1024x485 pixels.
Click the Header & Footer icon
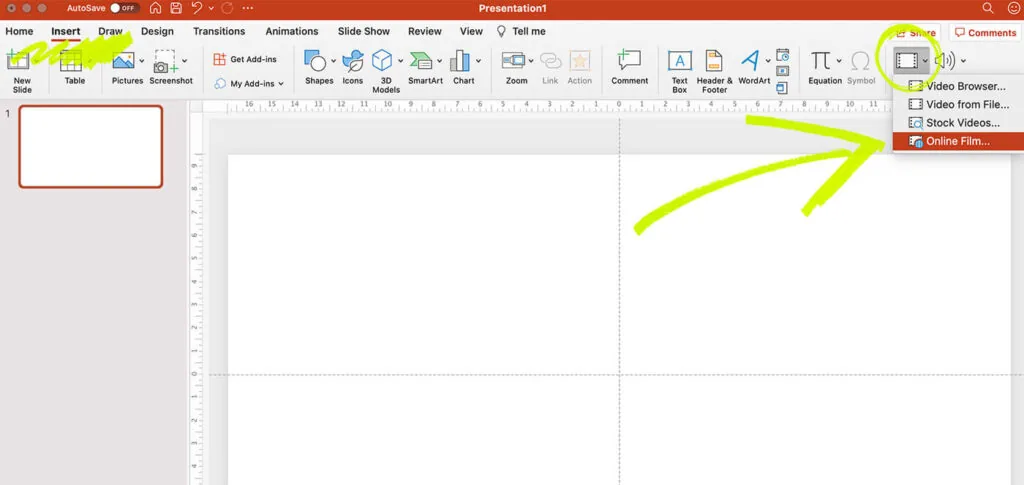pyautogui.click(x=714, y=61)
